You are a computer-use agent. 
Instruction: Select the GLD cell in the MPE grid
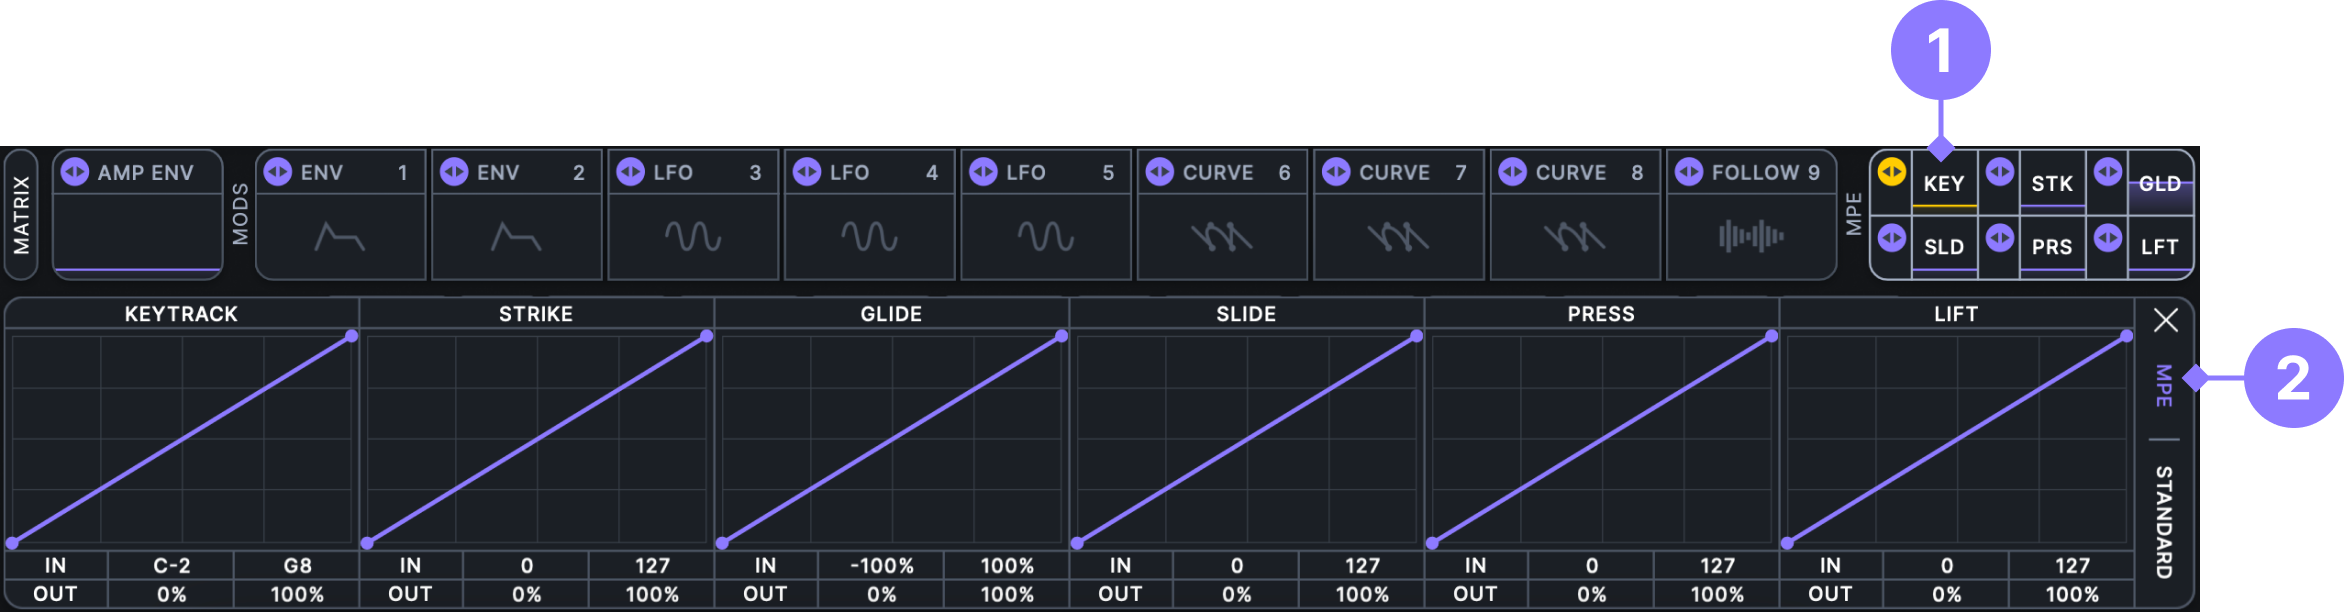point(2159,183)
